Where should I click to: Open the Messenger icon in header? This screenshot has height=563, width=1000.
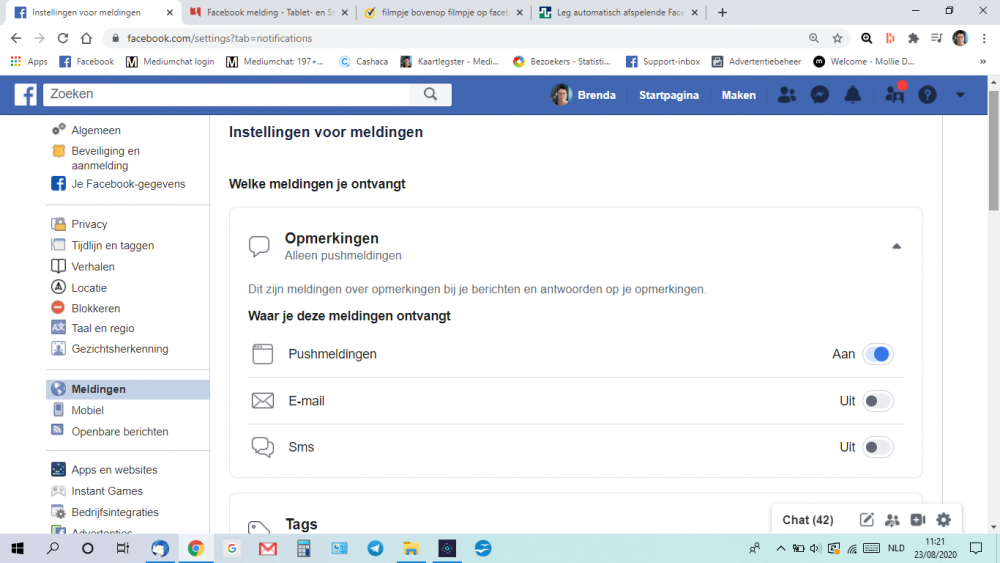click(820, 95)
